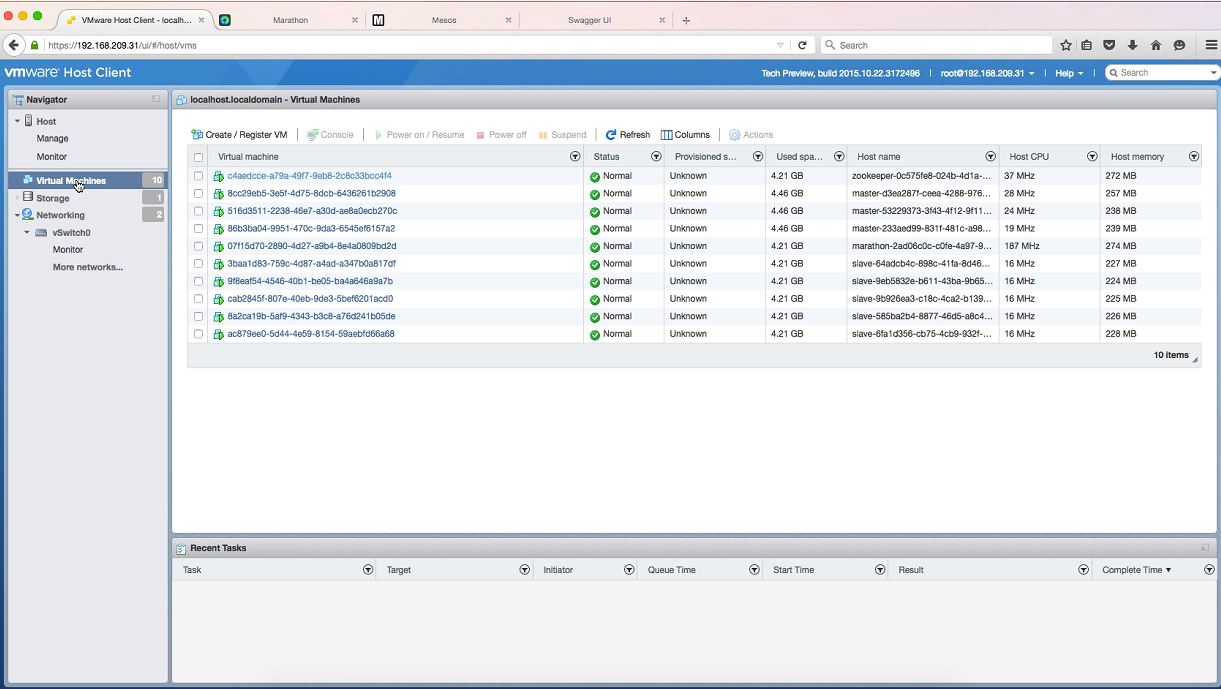This screenshot has height=689, width=1221.
Task: Select checkbox for VM ac879ee0-5d44
Action: pos(198,334)
